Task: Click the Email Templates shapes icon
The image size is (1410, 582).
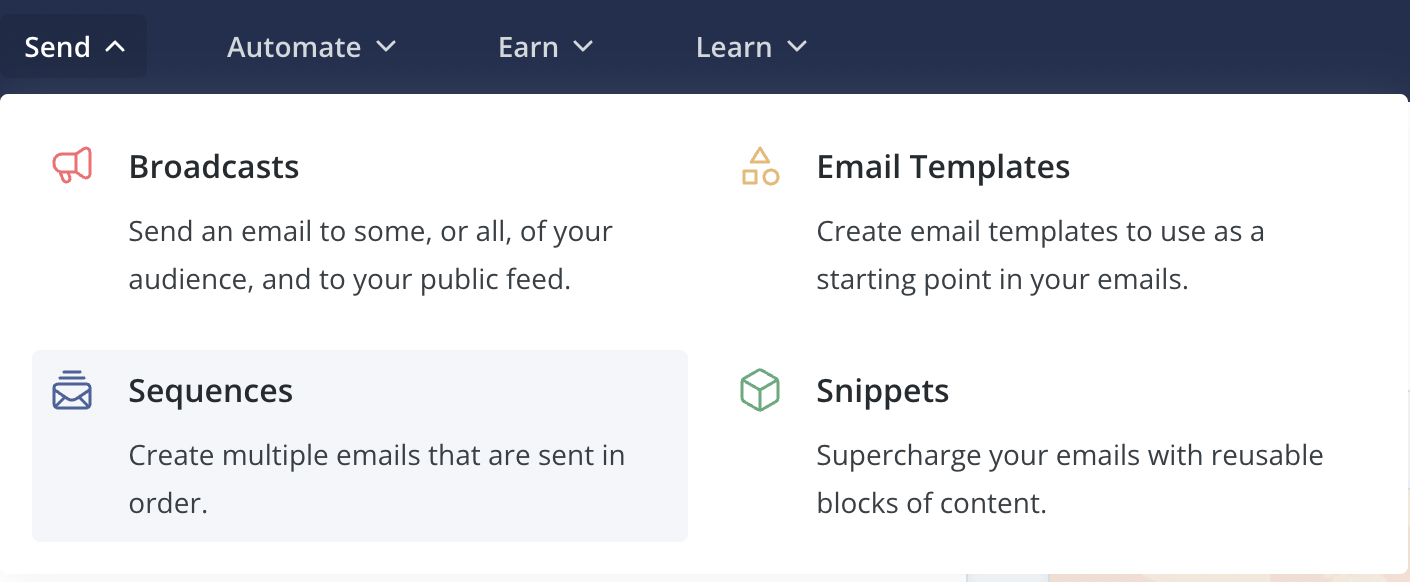Action: point(760,166)
